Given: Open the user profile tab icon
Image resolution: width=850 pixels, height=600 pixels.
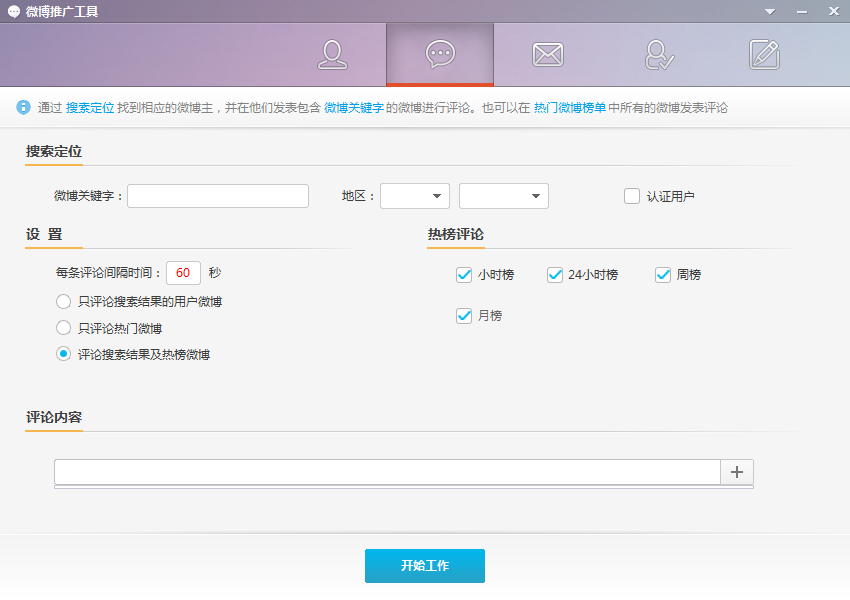Looking at the screenshot, I should coord(332,55).
